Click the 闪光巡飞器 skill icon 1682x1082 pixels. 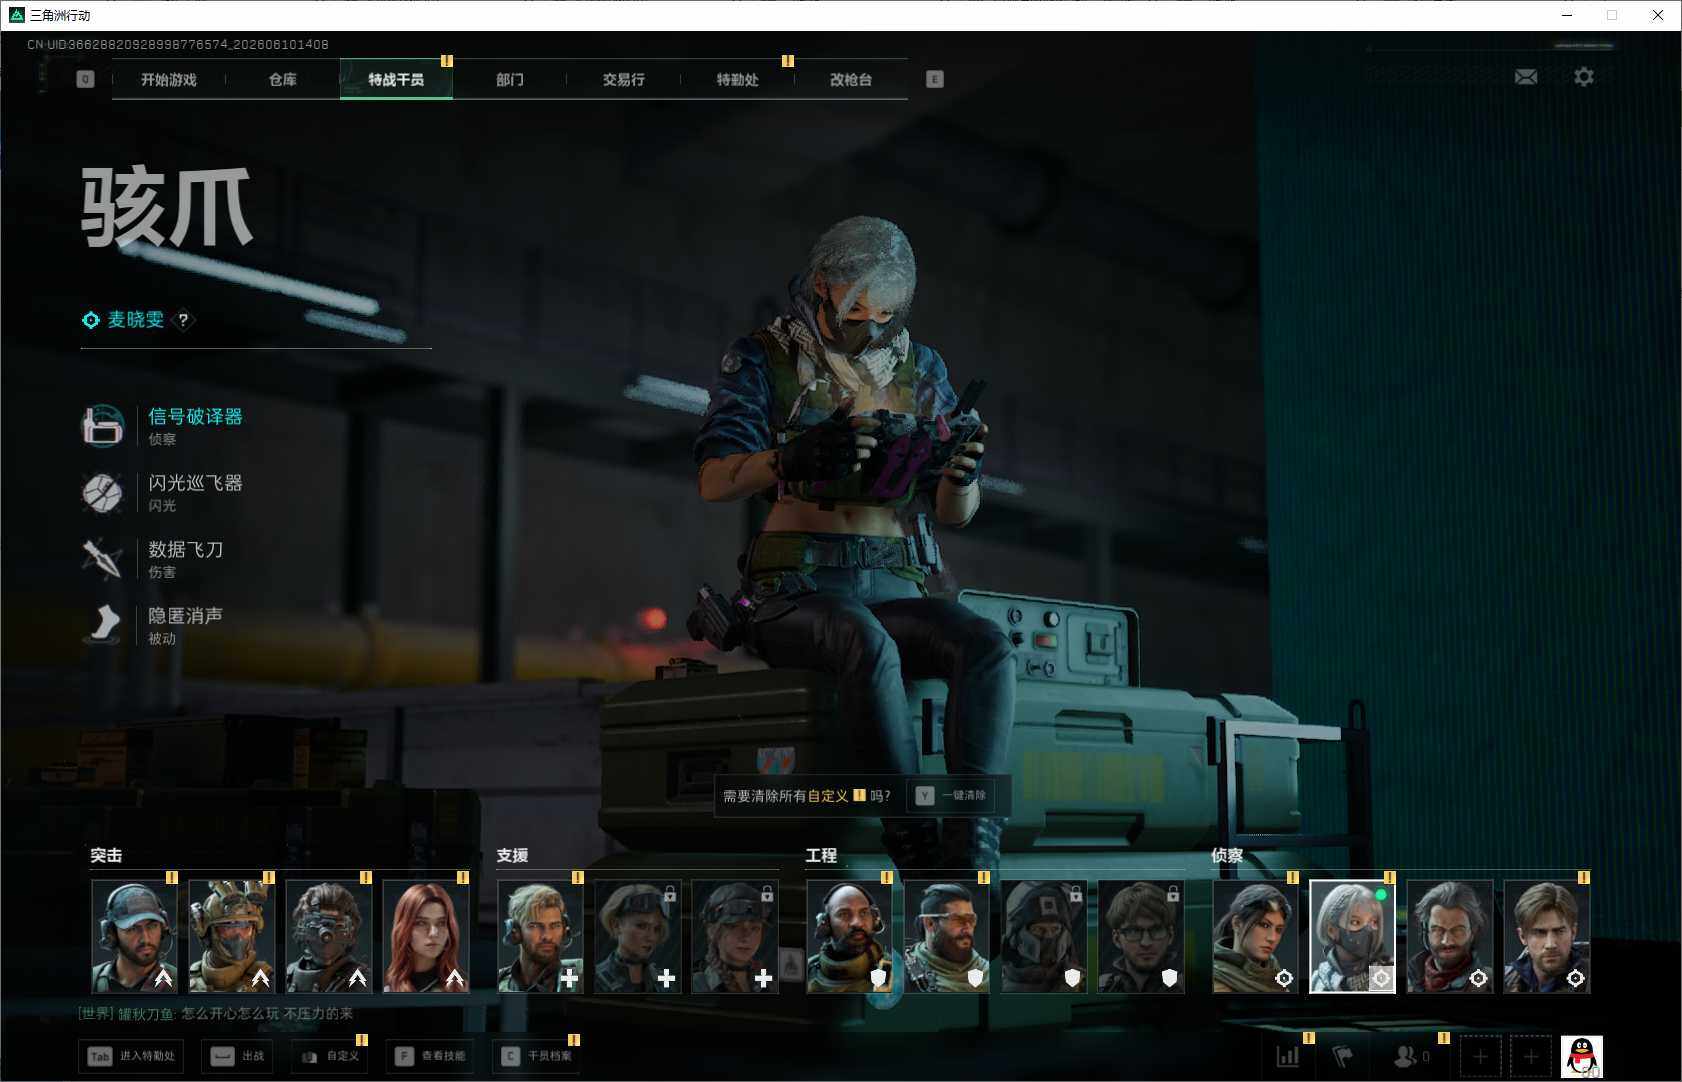click(x=102, y=493)
